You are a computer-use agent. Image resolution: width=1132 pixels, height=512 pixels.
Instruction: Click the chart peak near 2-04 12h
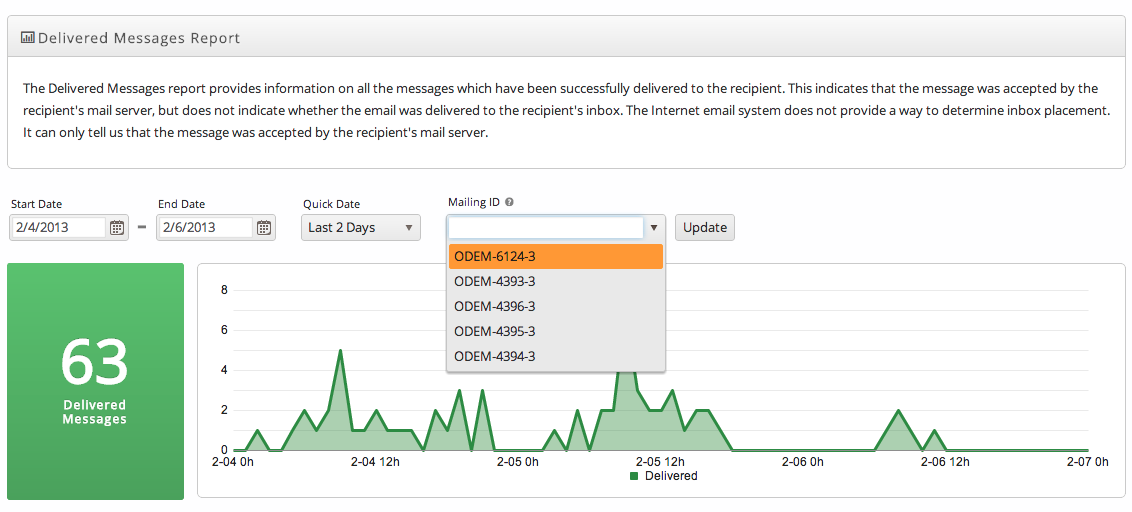pyautogui.click(x=340, y=351)
